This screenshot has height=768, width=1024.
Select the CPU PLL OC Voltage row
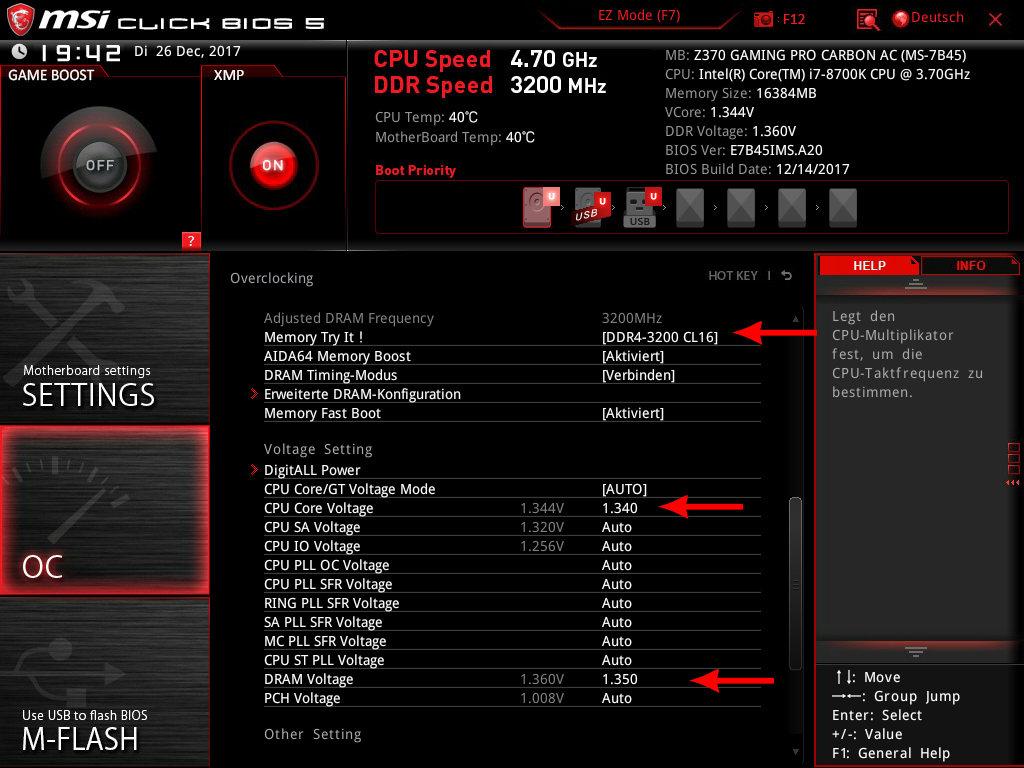[x=512, y=565]
